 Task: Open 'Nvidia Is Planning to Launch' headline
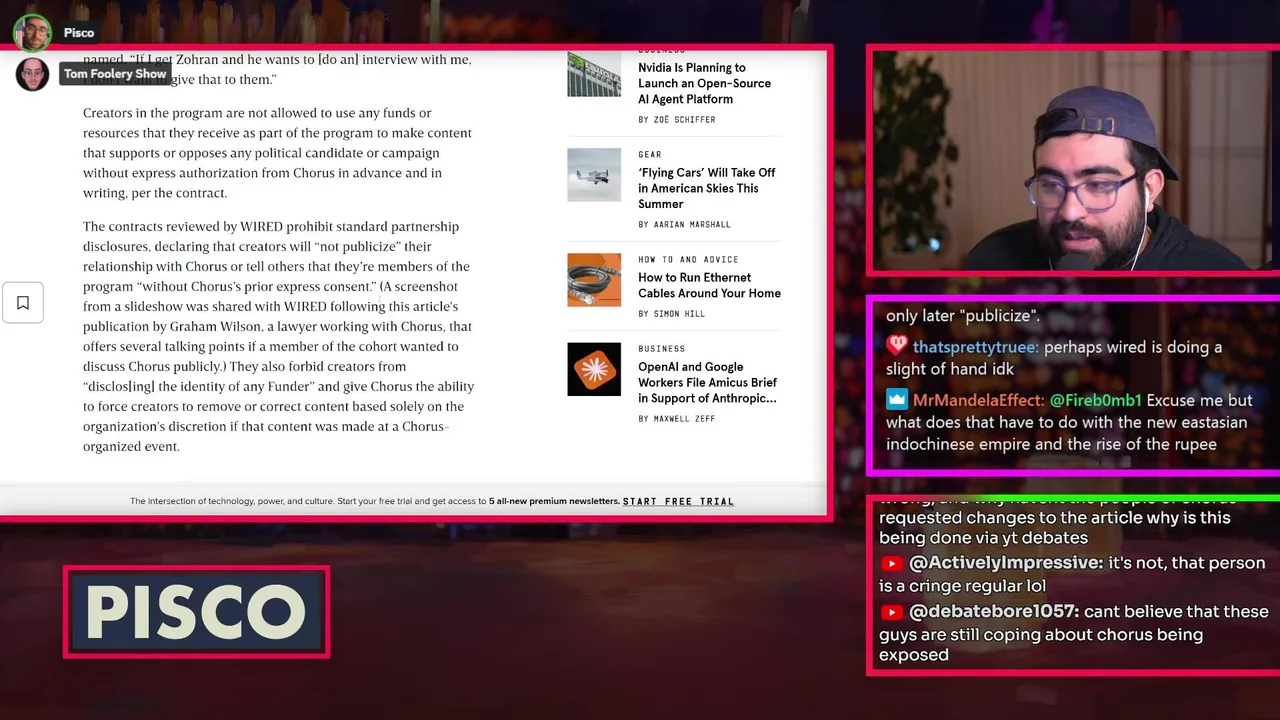tap(704, 83)
